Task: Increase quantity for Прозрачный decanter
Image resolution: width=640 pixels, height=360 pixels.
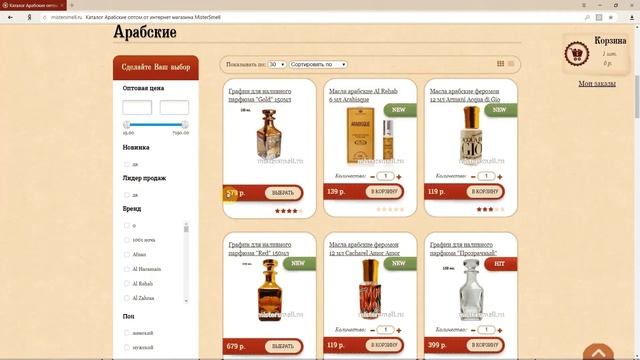Action: (x=500, y=330)
